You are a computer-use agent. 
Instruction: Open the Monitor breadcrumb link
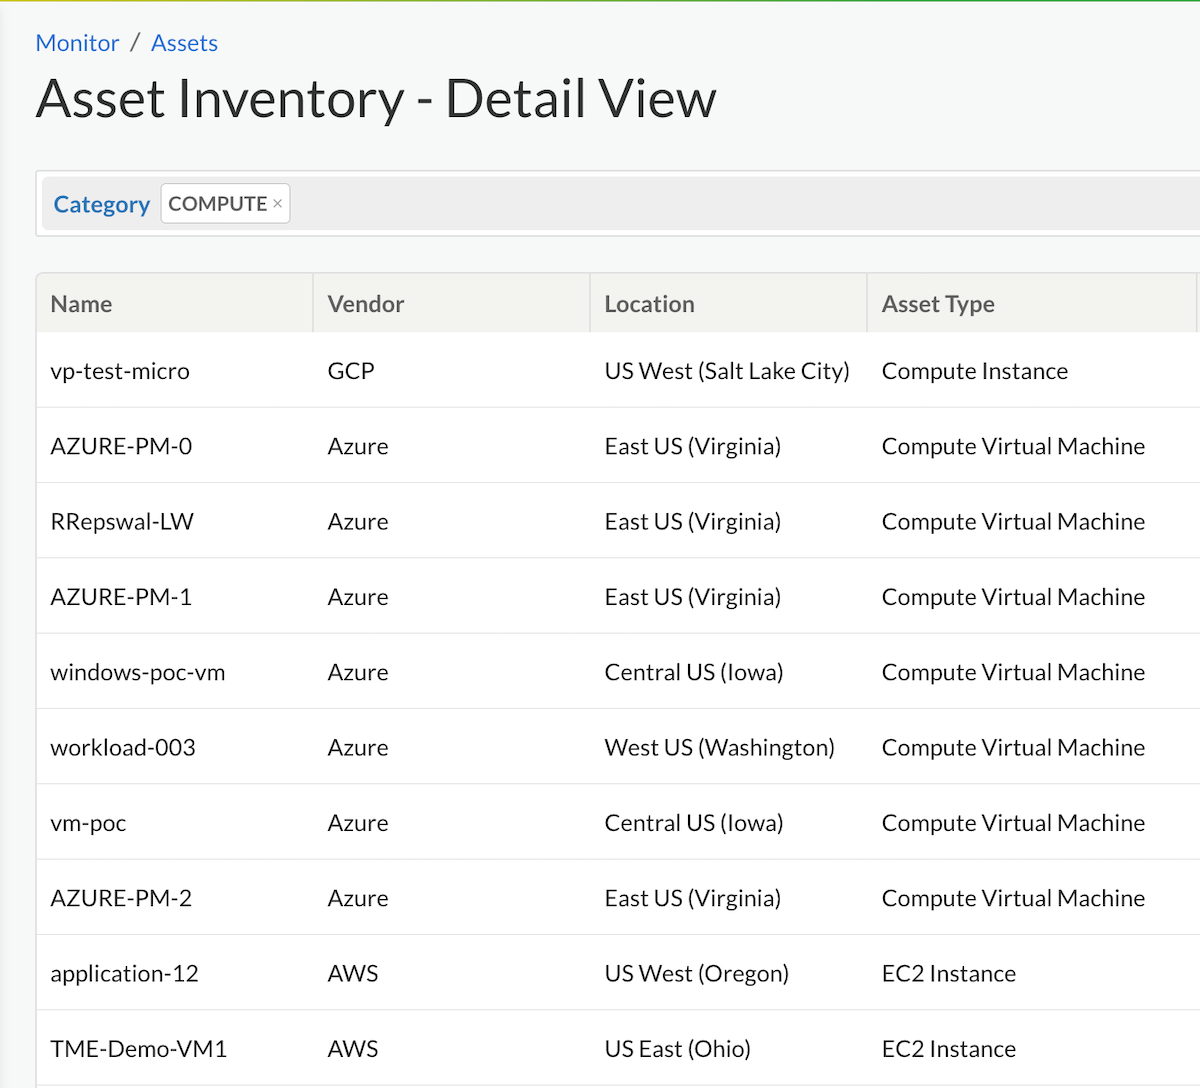[77, 43]
